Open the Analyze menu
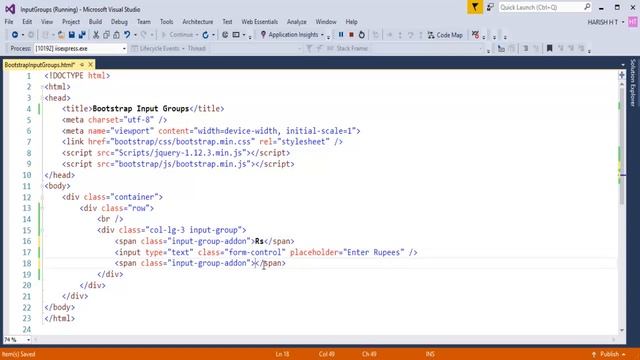This screenshot has height=360, width=640. coord(297,22)
